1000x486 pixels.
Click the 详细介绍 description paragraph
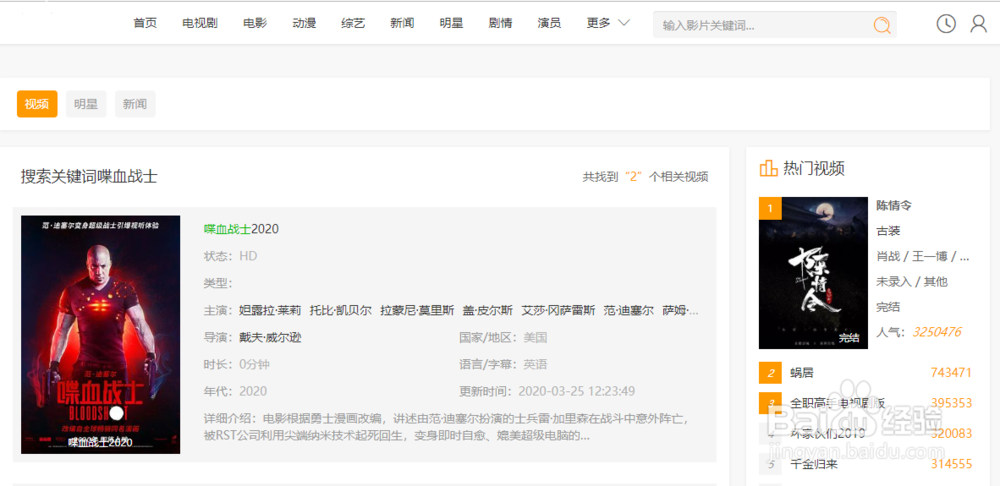pyautogui.click(x=448, y=428)
